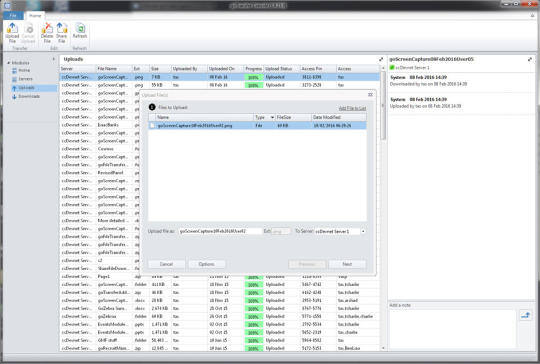Open Options in the upload dialog

click(x=207, y=264)
